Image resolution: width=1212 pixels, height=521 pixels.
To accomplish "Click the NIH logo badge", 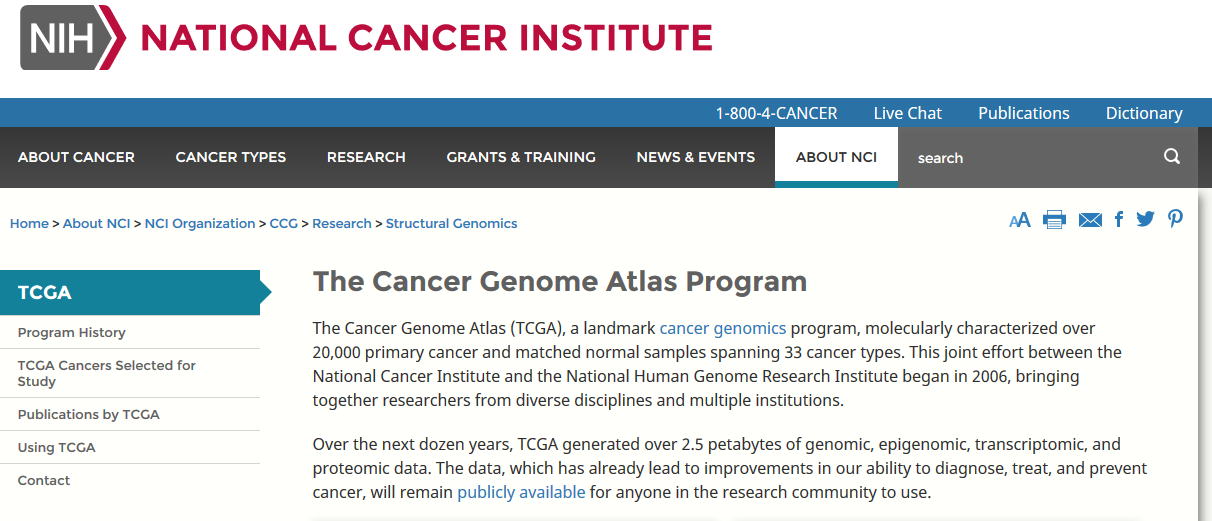I will (73, 38).
